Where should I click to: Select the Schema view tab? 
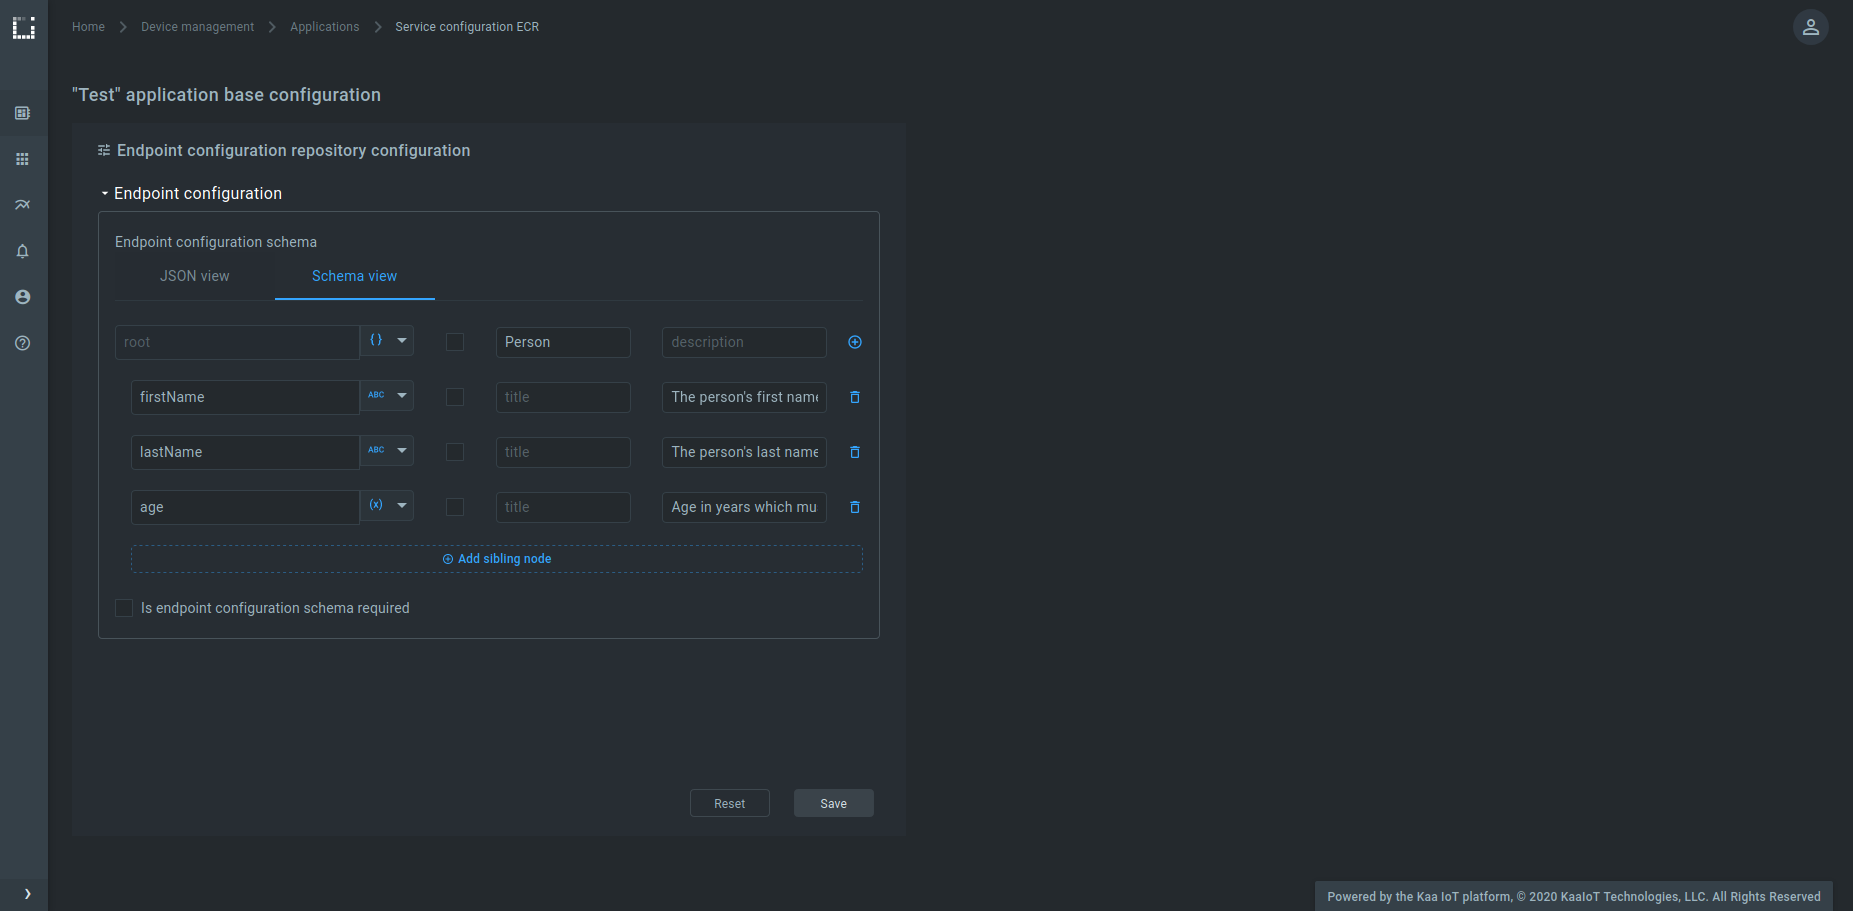pyautogui.click(x=354, y=276)
